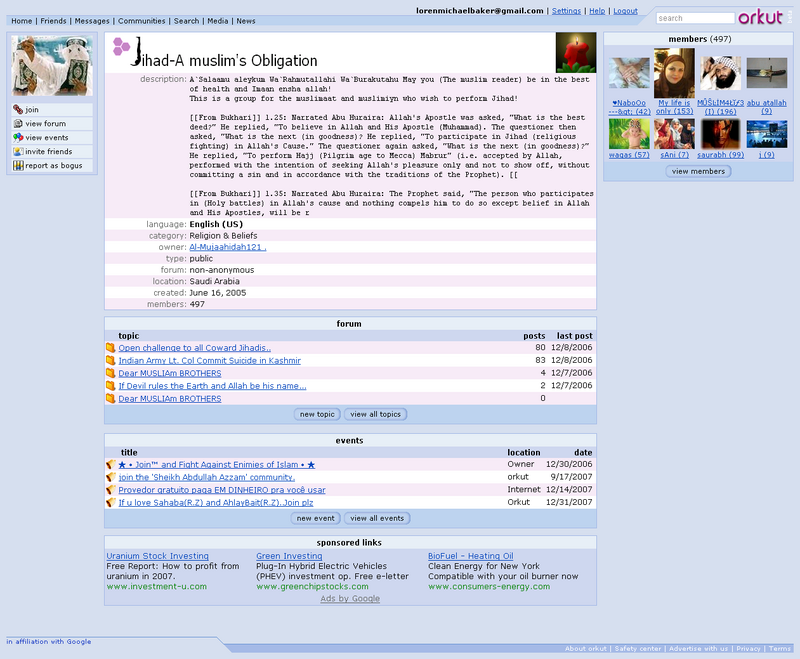Screen dimensions: 800x659
Task: Open the Home menu item
Action: (21, 21)
